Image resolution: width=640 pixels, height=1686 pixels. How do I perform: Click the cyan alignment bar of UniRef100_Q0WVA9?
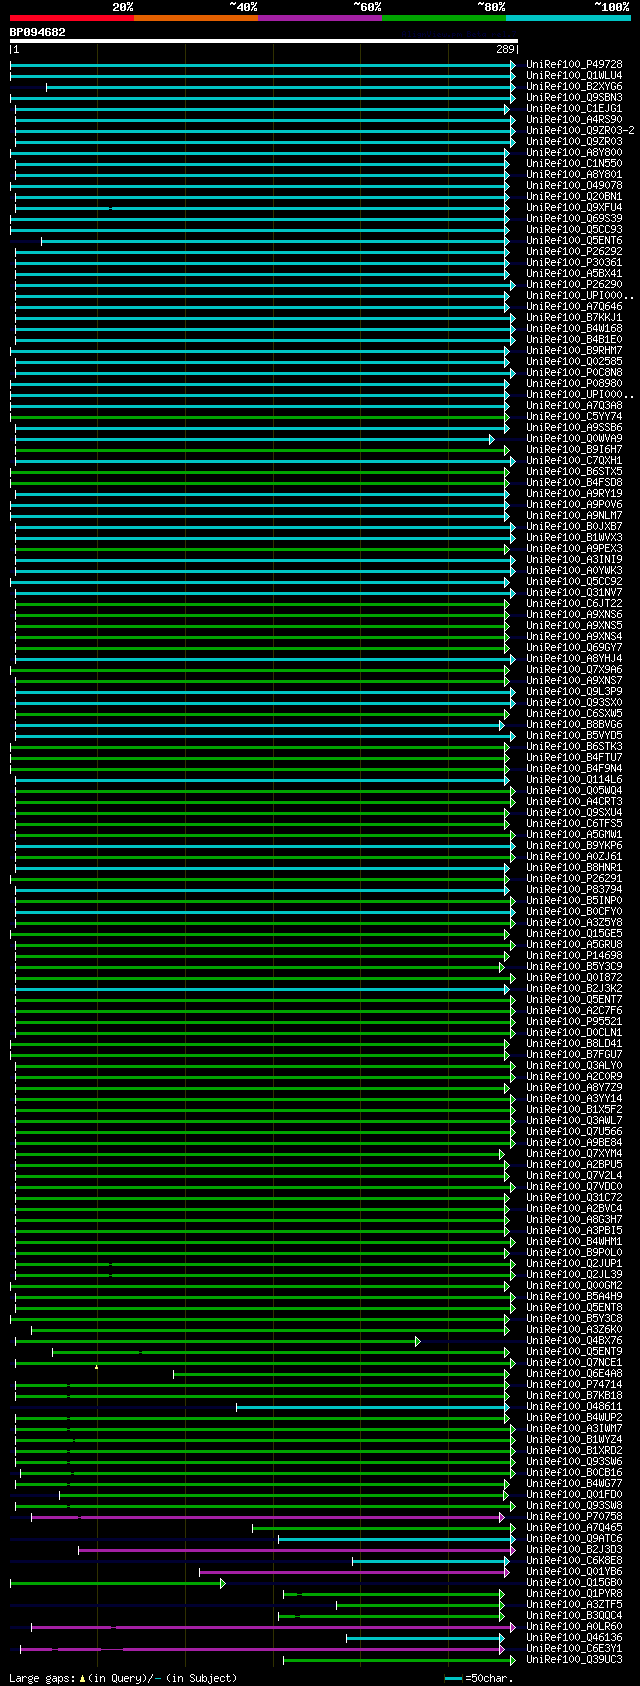pos(254,439)
